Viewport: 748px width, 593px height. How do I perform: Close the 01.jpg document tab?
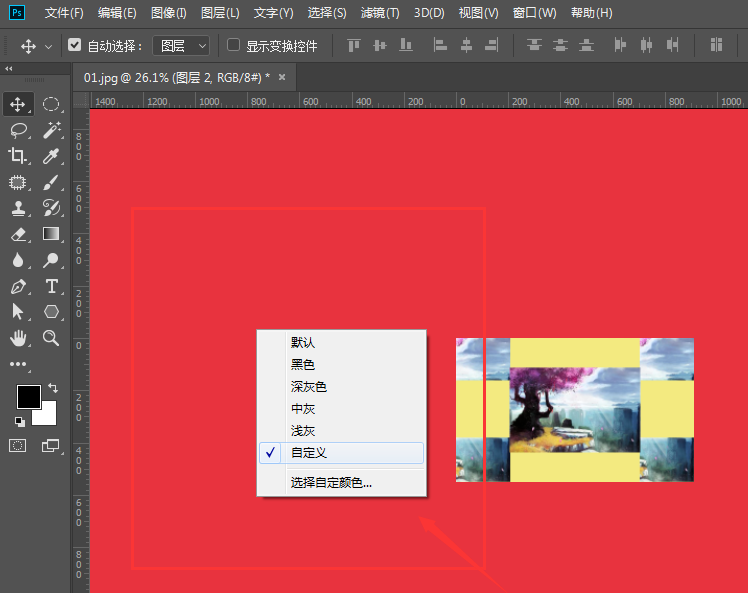tap(282, 77)
